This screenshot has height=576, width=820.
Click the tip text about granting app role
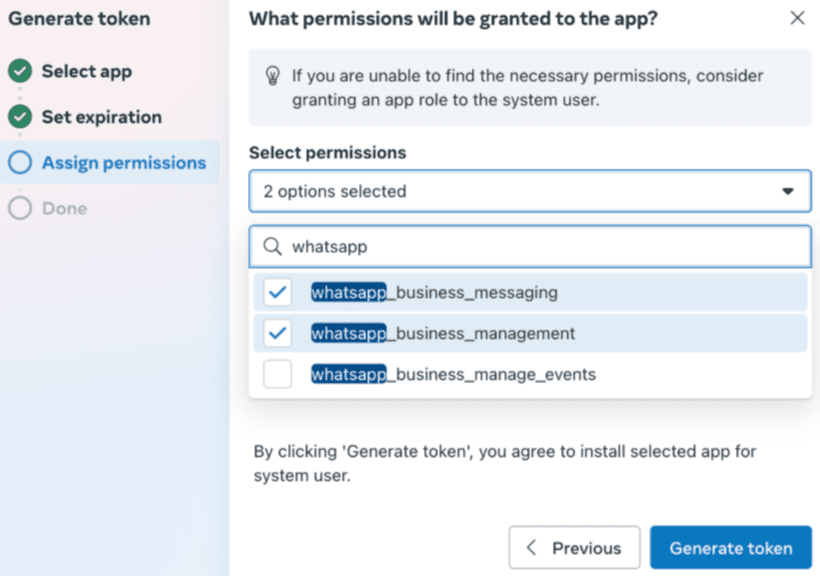click(528, 87)
